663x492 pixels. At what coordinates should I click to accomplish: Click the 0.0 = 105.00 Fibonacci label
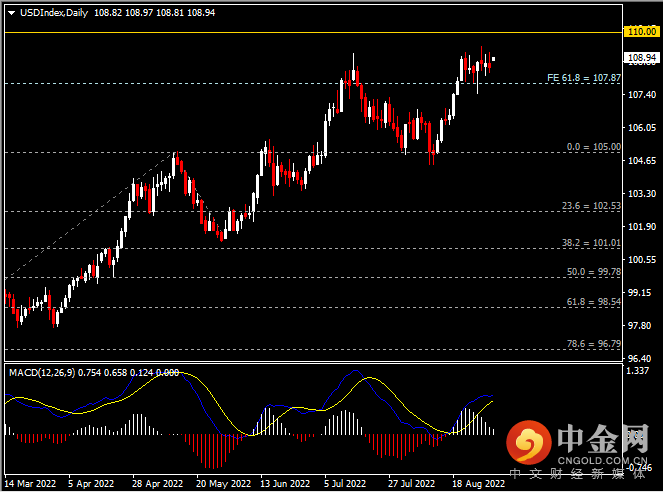tap(594, 147)
